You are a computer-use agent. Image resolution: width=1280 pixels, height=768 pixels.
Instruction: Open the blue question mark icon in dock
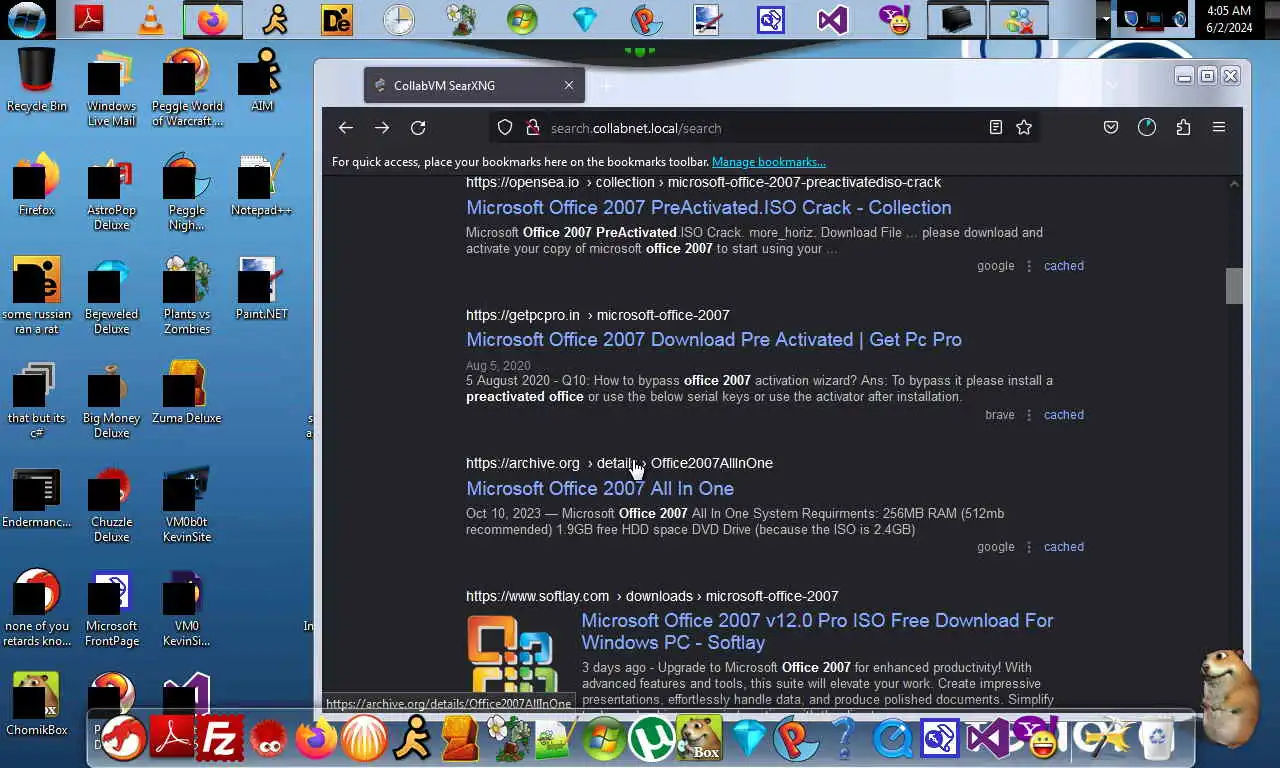coord(843,741)
